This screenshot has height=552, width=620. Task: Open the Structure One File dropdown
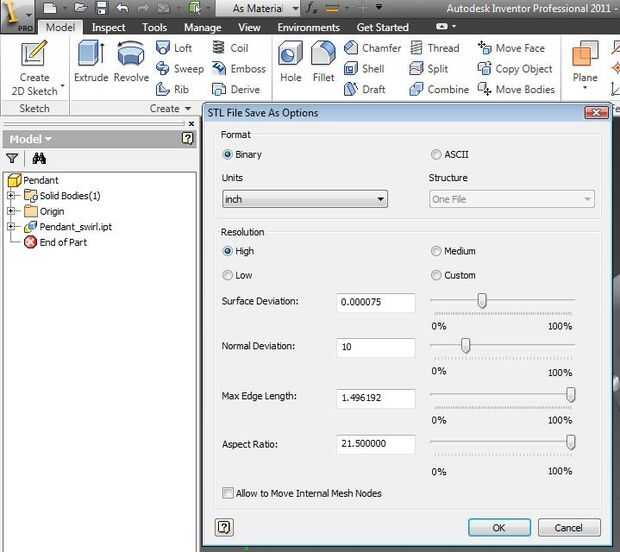[x=512, y=199]
